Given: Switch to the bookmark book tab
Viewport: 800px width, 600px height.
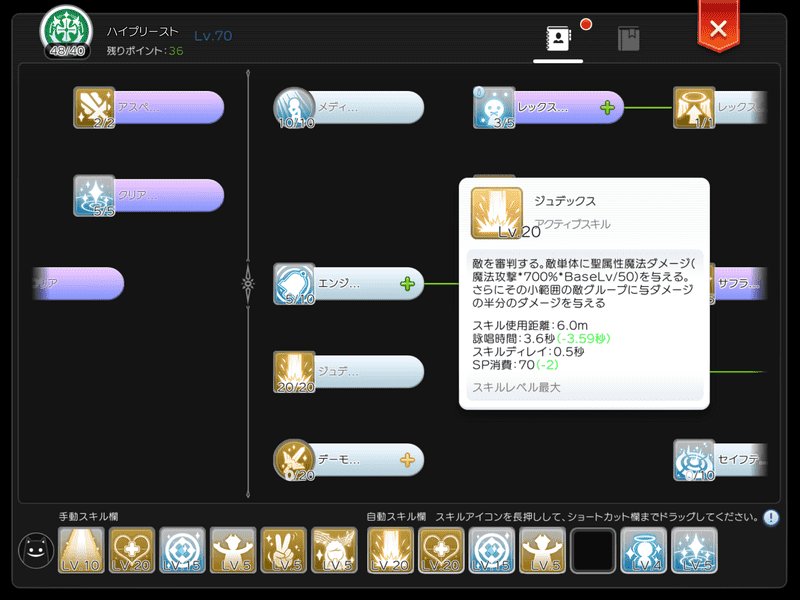Looking at the screenshot, I should pyautogui.click(x=629, y=38).
